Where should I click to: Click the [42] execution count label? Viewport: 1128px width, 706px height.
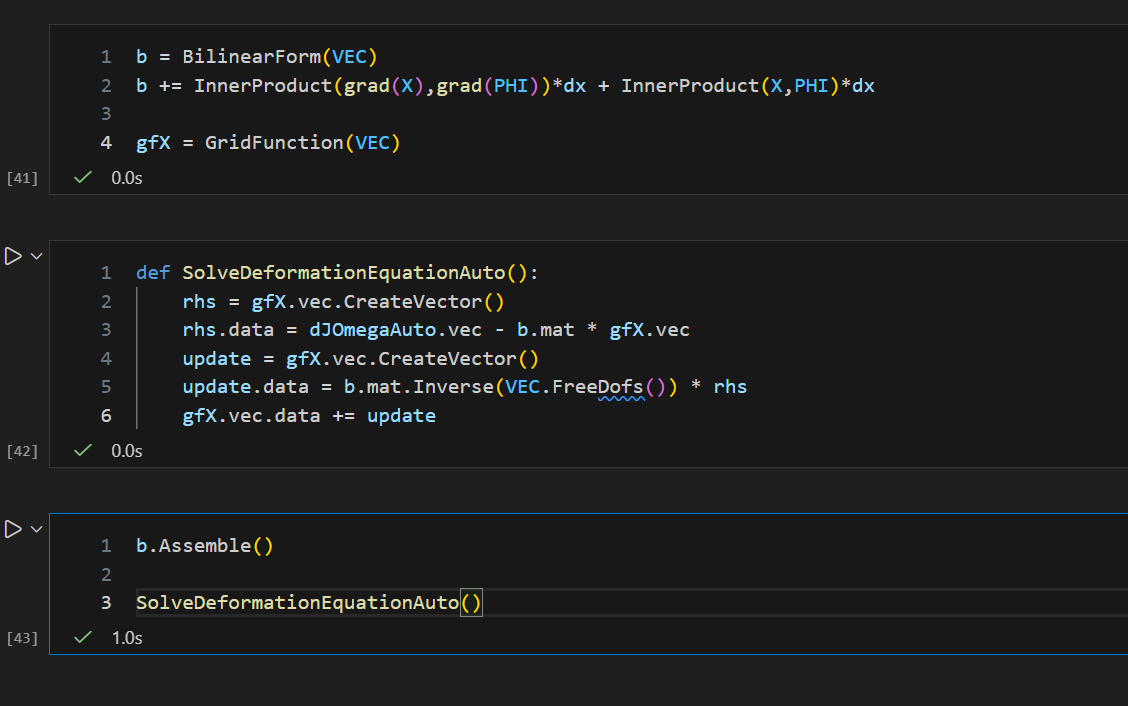(22, 451)
